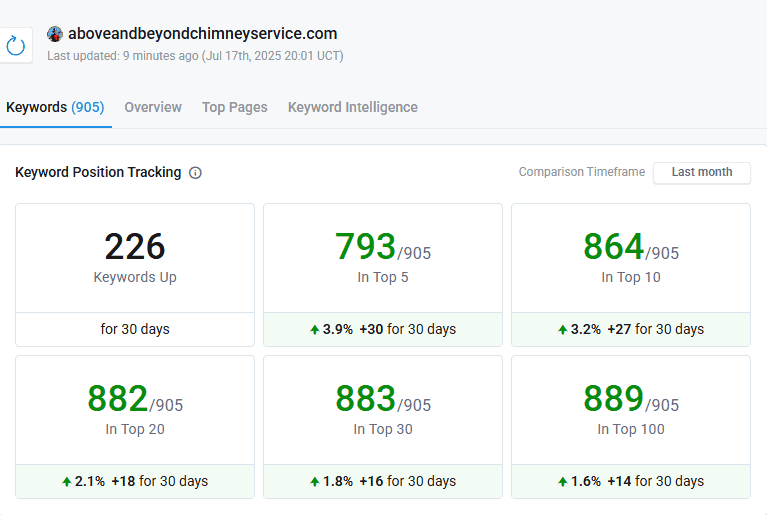The image size is (767, 515).
Task: Click the info icon beside Keyword Position Tracking
Action: point(195,173)
